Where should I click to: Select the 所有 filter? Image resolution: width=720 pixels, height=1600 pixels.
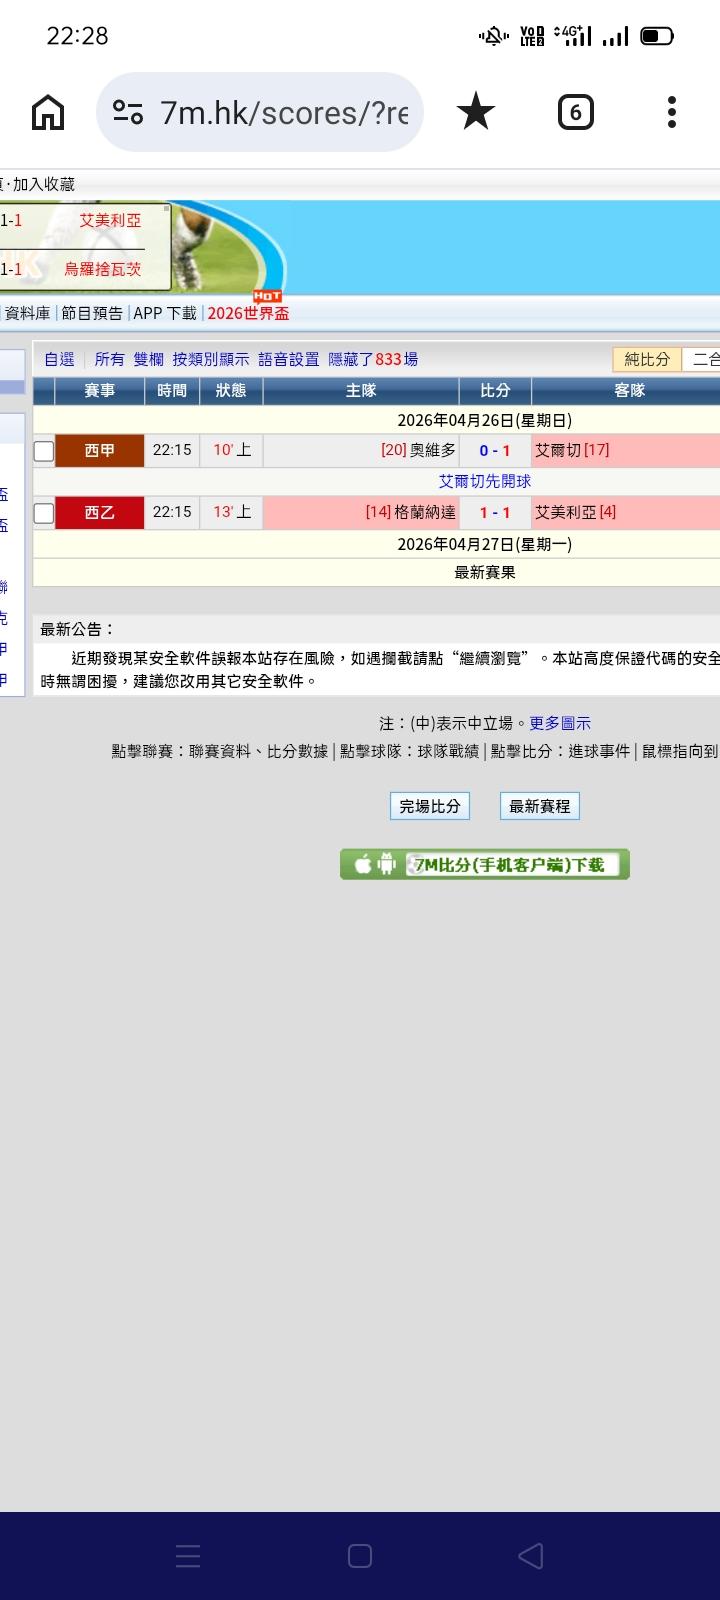[110, 359]
